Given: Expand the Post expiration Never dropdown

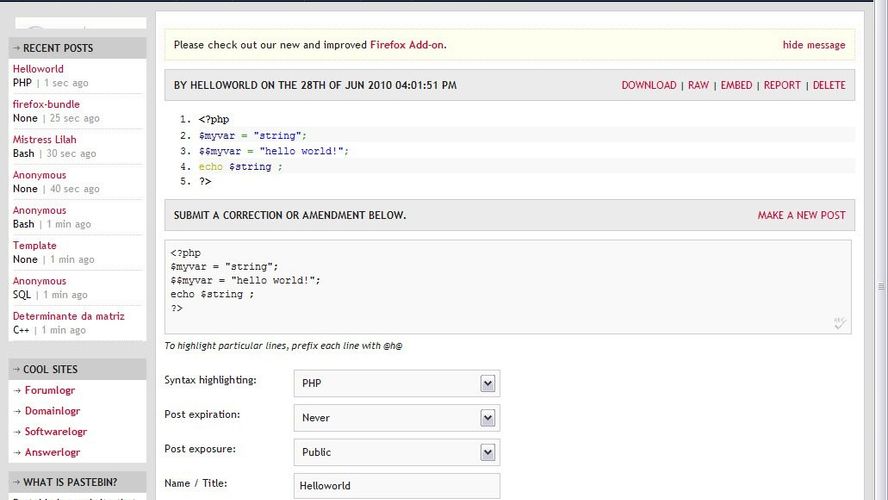Looking at the screenshot, I should [396, 418].
